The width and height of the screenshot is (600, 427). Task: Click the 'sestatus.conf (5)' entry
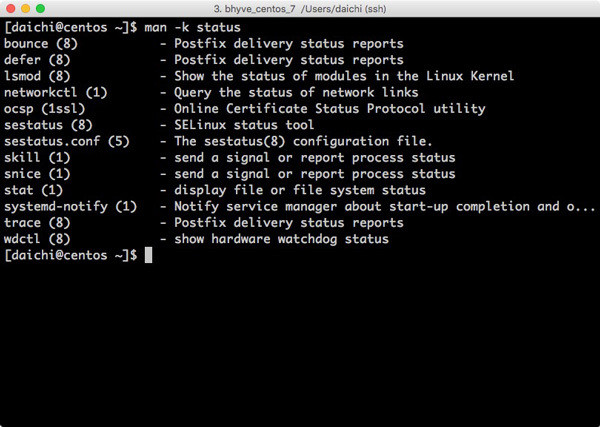click(x=66, y=141)
